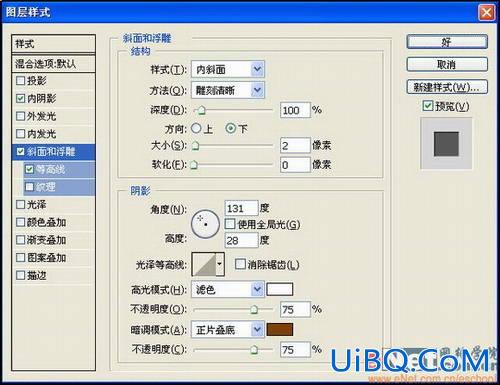Enable the 光泽 satin checkbox
This screenshot has height=385, width=500.
[21, 204]
